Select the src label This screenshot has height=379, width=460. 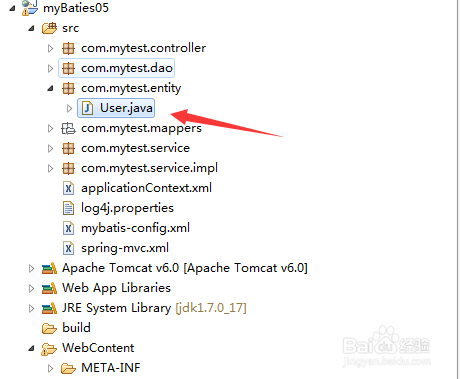click(70, 28)
